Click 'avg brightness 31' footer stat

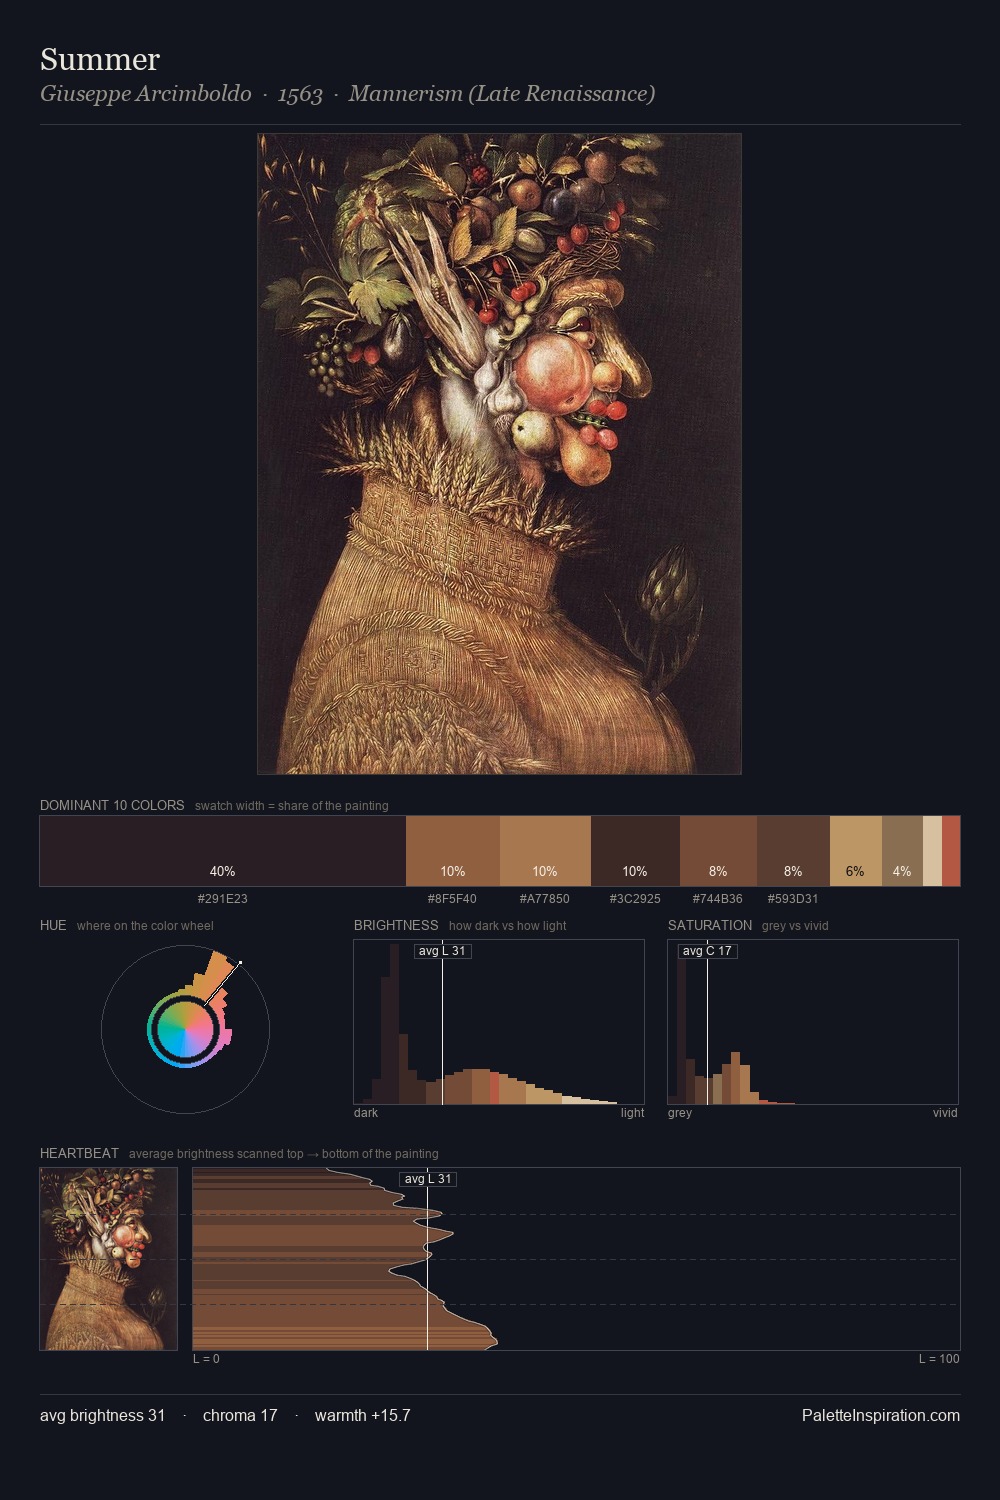(x=103, y=1415)
